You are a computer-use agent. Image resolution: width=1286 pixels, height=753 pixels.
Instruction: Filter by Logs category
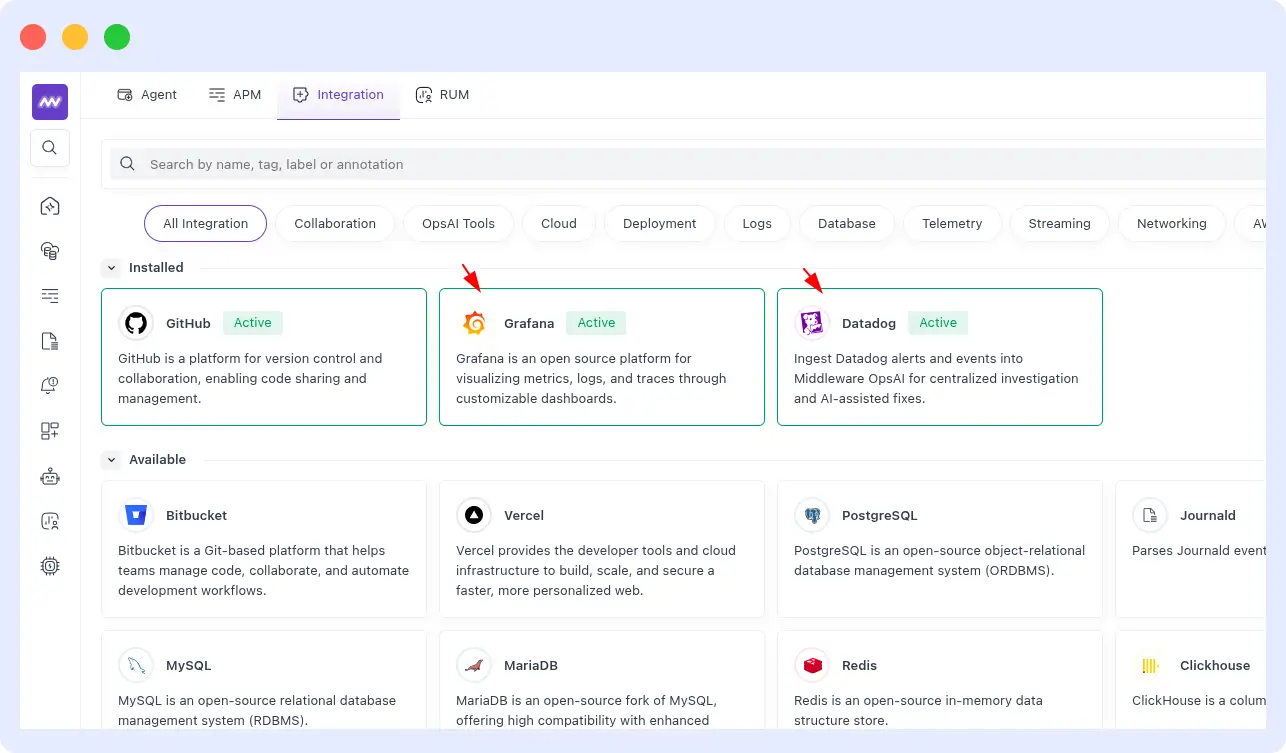pyautogui.click(x=757, y=224)
